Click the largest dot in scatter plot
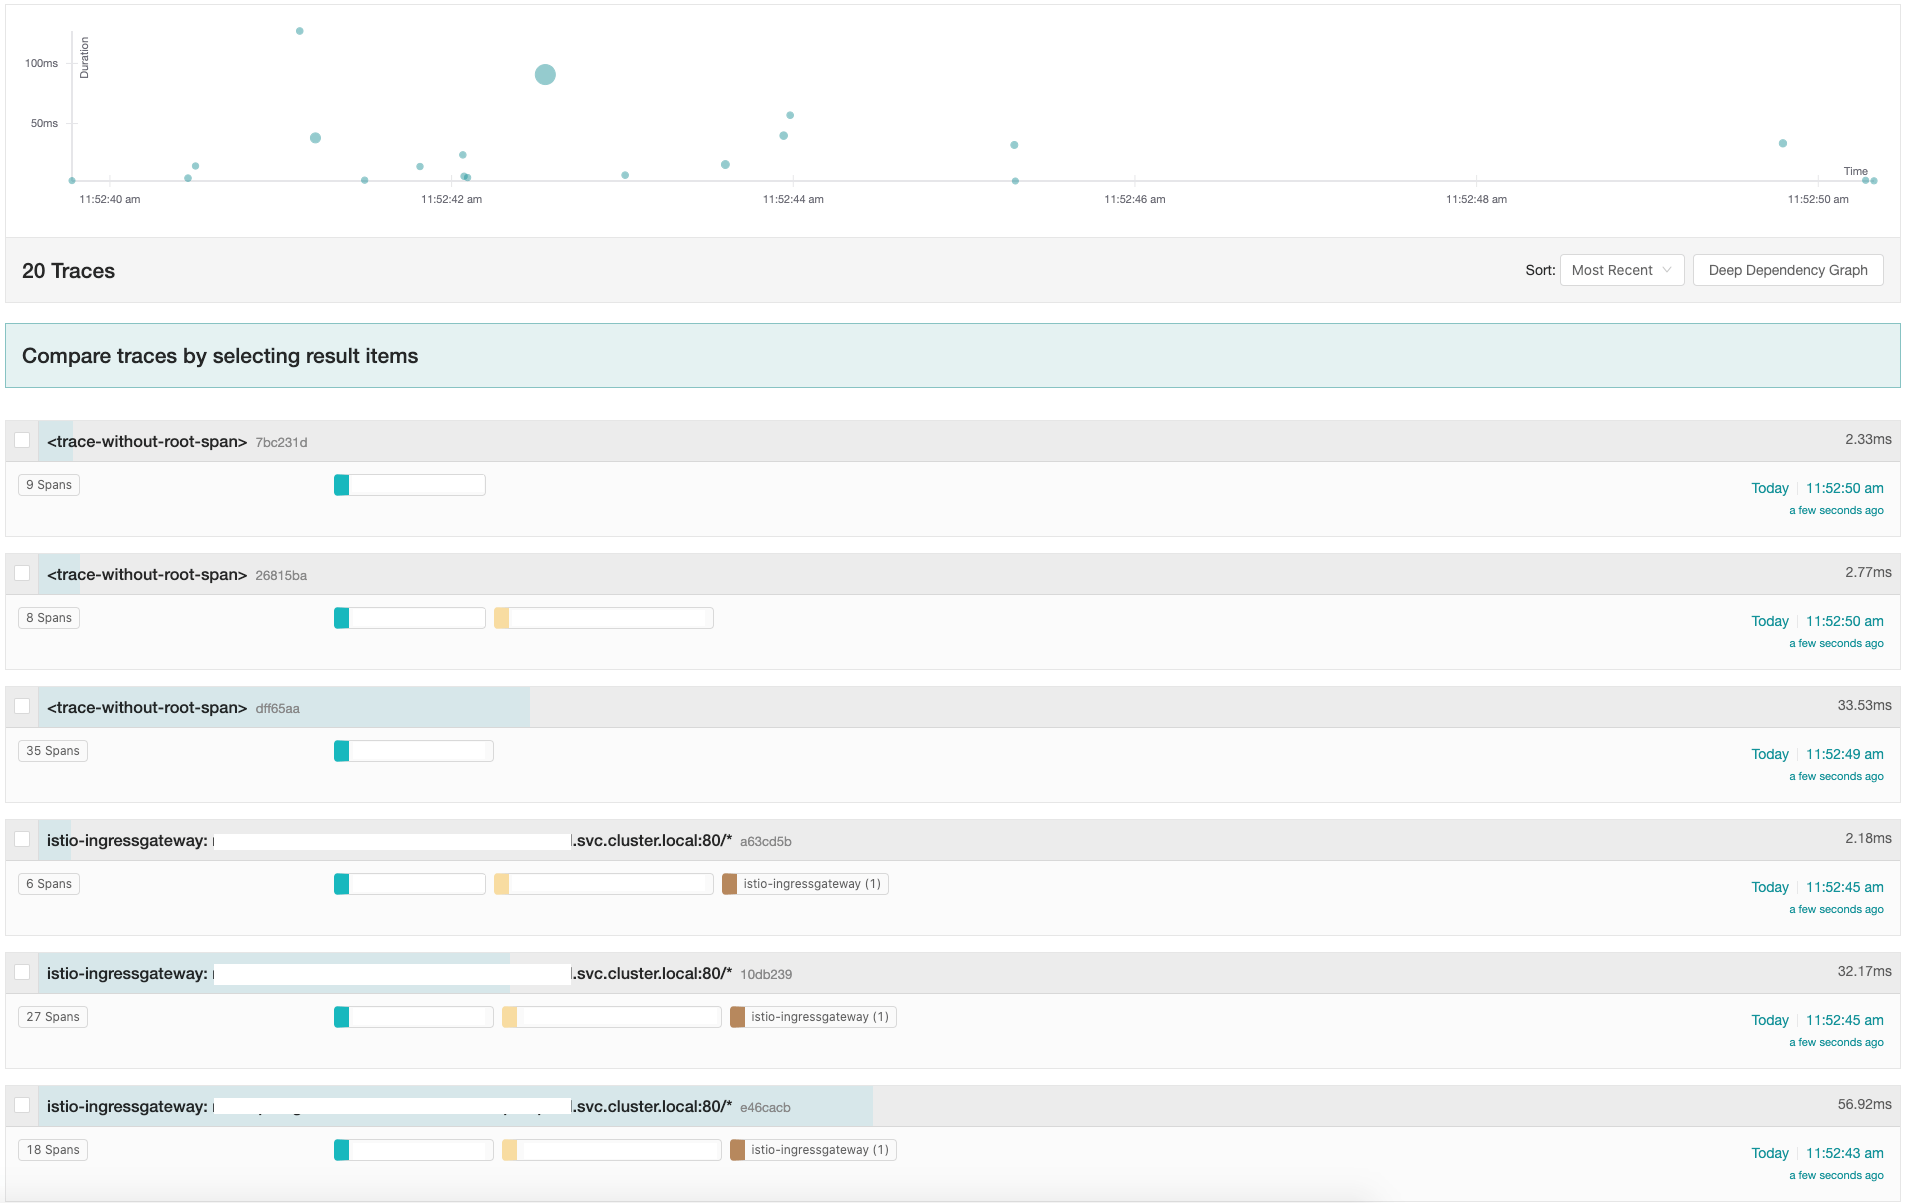The width and height of the screenshot is (1905, 1203). (x=545, y=74)
